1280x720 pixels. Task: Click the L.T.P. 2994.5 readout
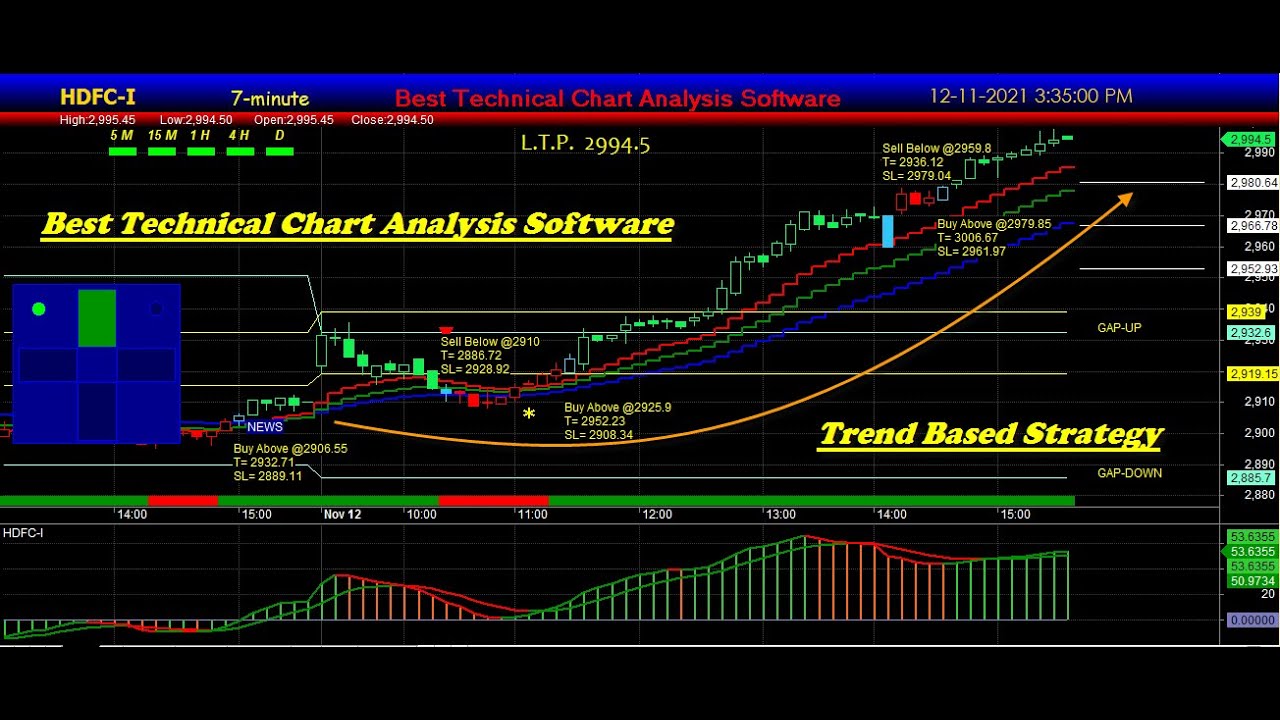(x=585, y=144)
